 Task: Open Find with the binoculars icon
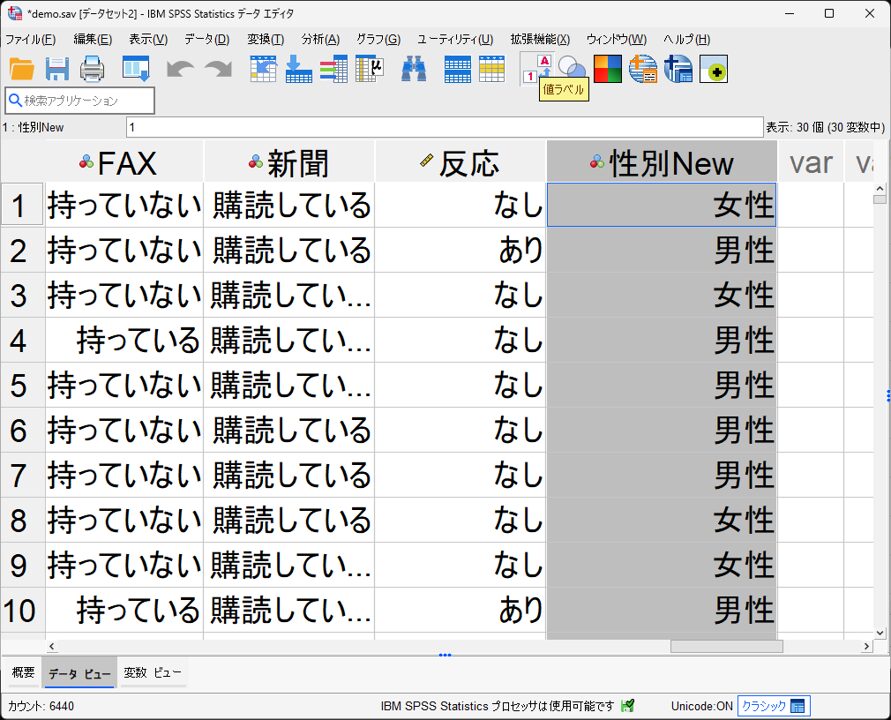[414, 69]
